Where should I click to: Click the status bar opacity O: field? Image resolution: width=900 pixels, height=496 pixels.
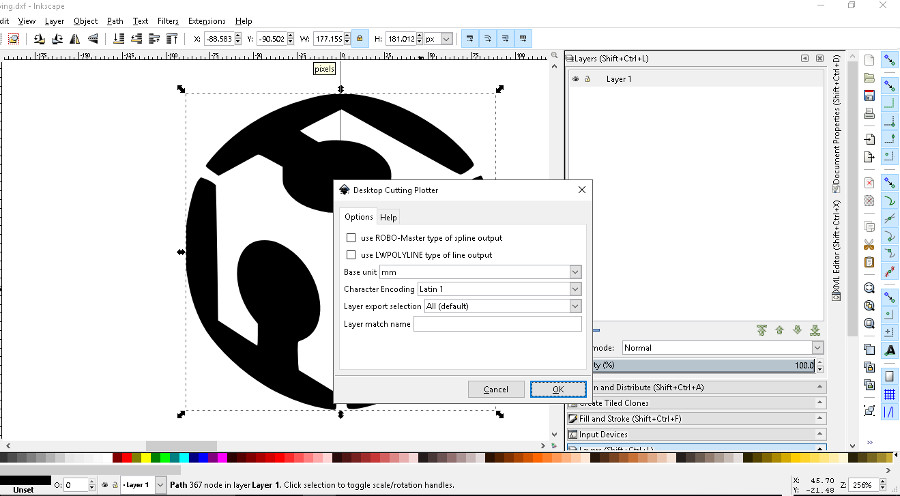(76, 485)
